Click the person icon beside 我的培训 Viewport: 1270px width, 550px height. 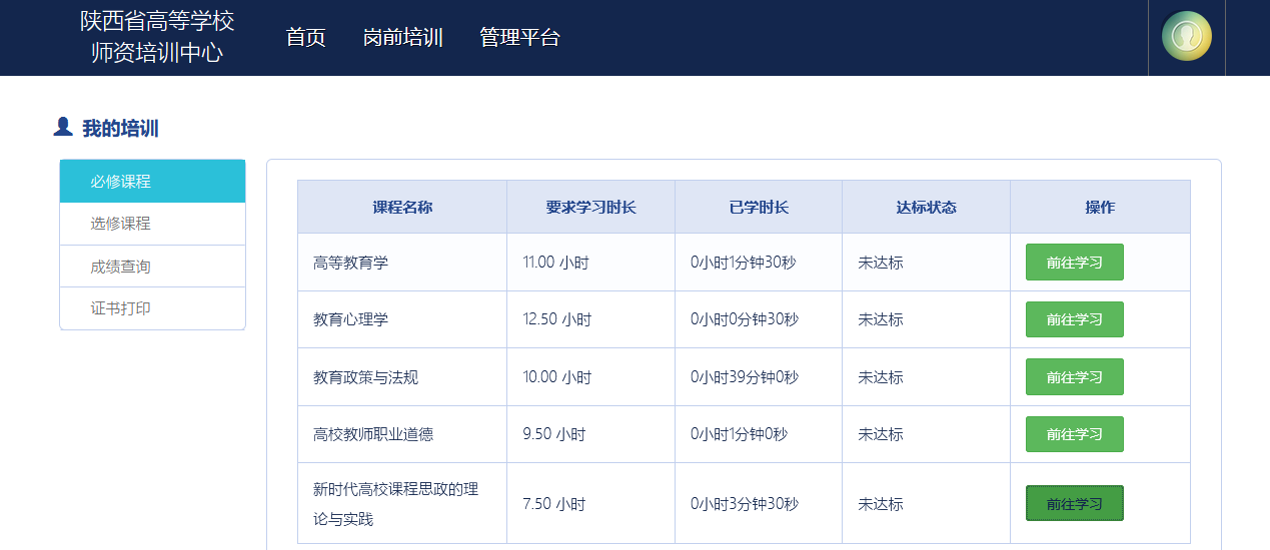[x=63, y=127]
